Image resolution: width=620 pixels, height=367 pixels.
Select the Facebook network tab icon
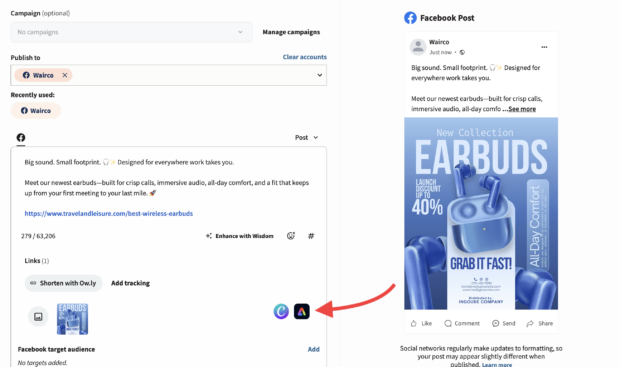point(21,138)
